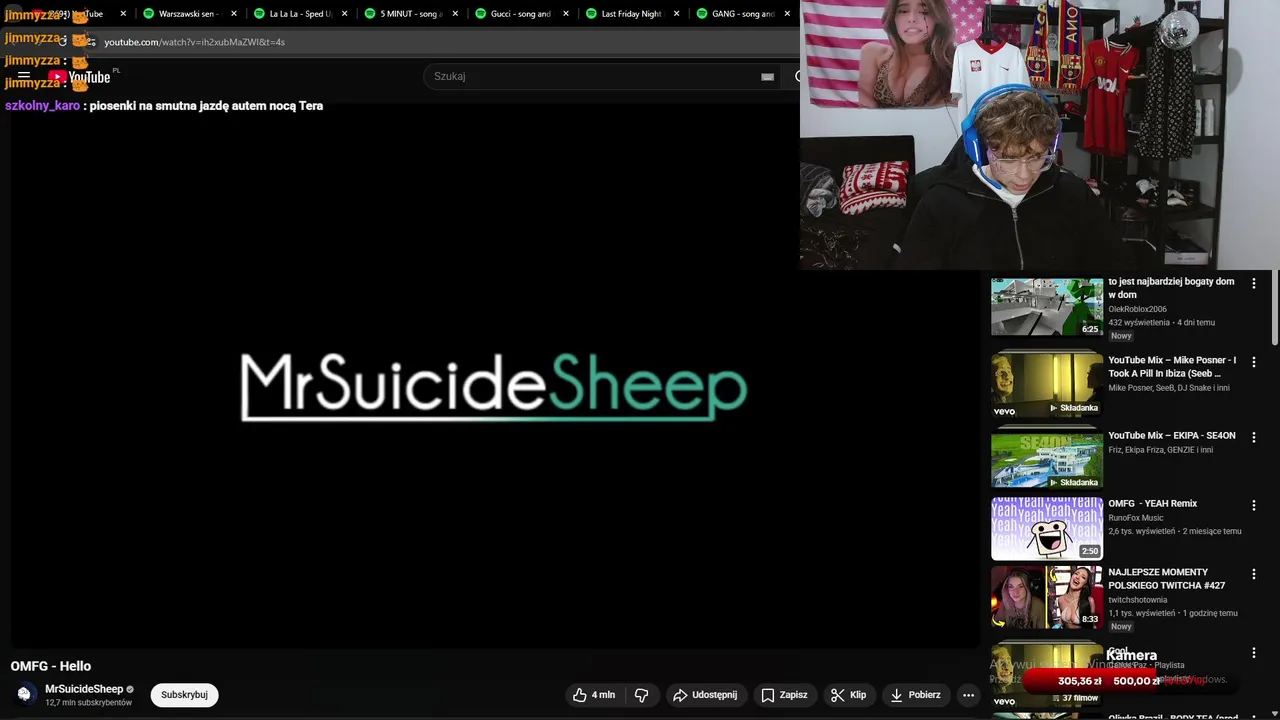Save video with Zapisz button

click(784, 695)
